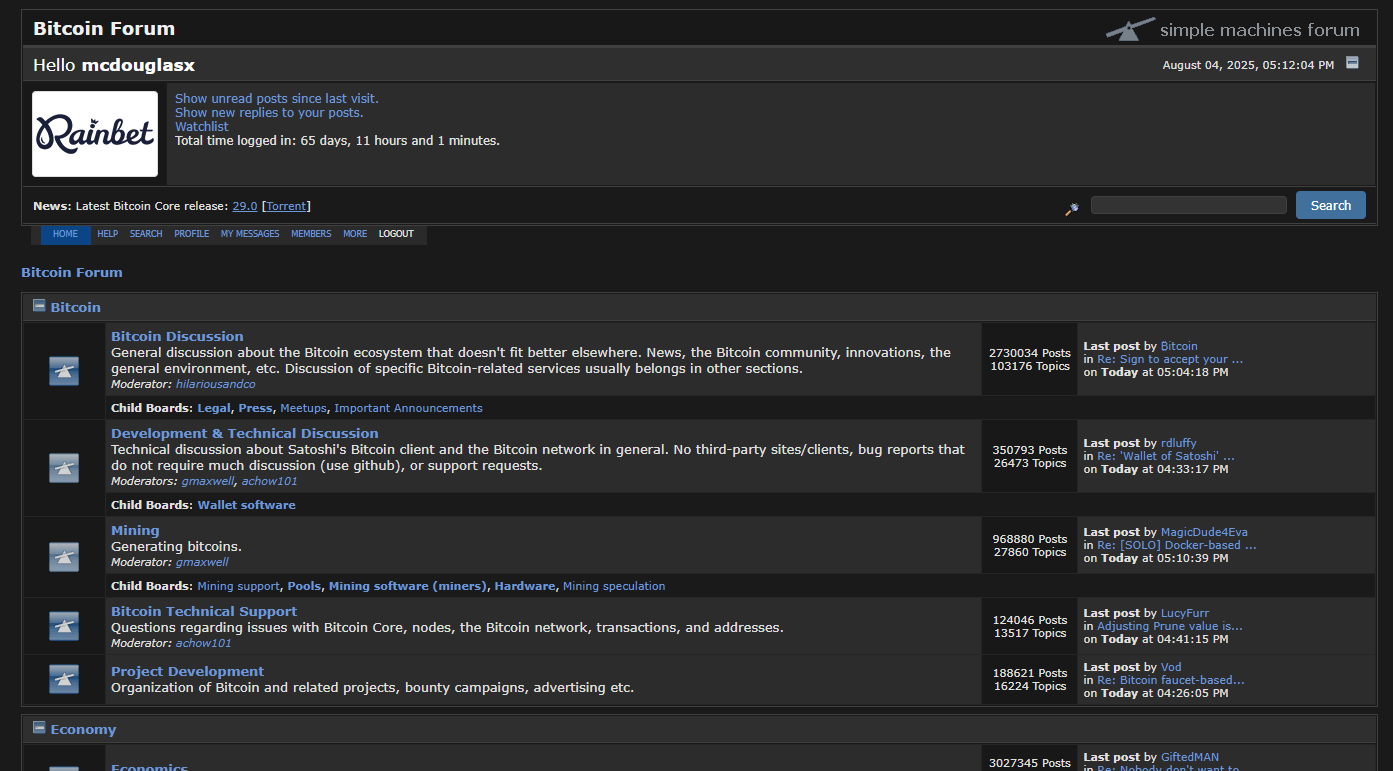Collapse the header info with upshrink icon
This screenshot has width=1393, height=771.
1352,62
